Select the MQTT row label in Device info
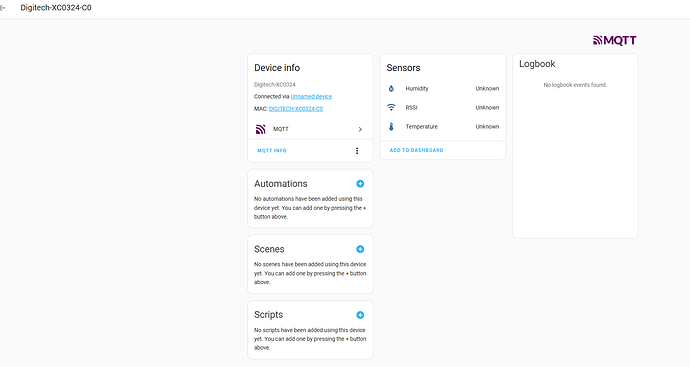 (x=281, y=129)
